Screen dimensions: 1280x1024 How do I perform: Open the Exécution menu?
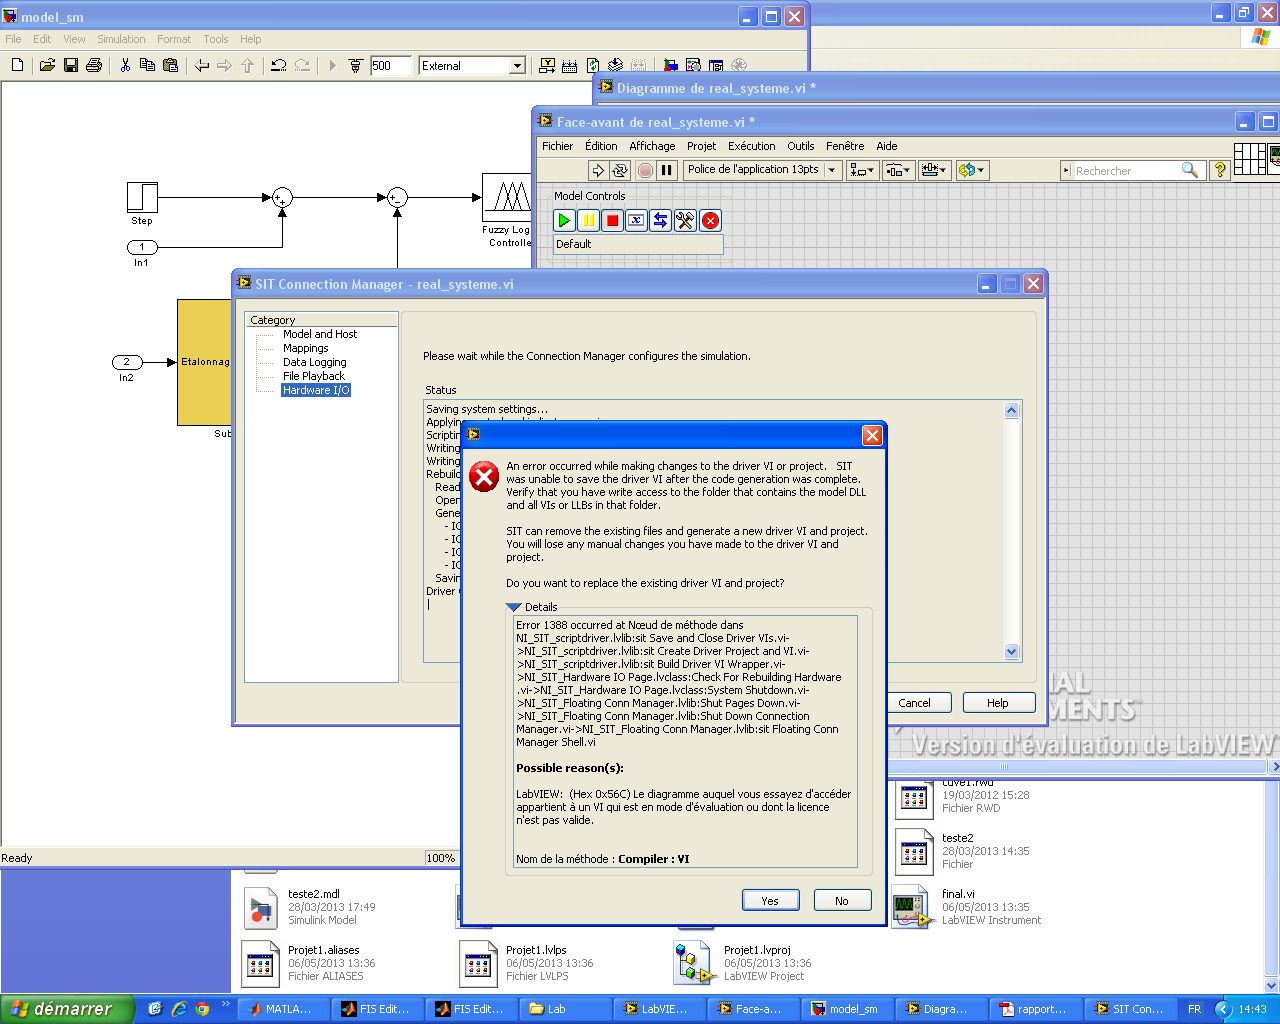[x=751, y=146]
